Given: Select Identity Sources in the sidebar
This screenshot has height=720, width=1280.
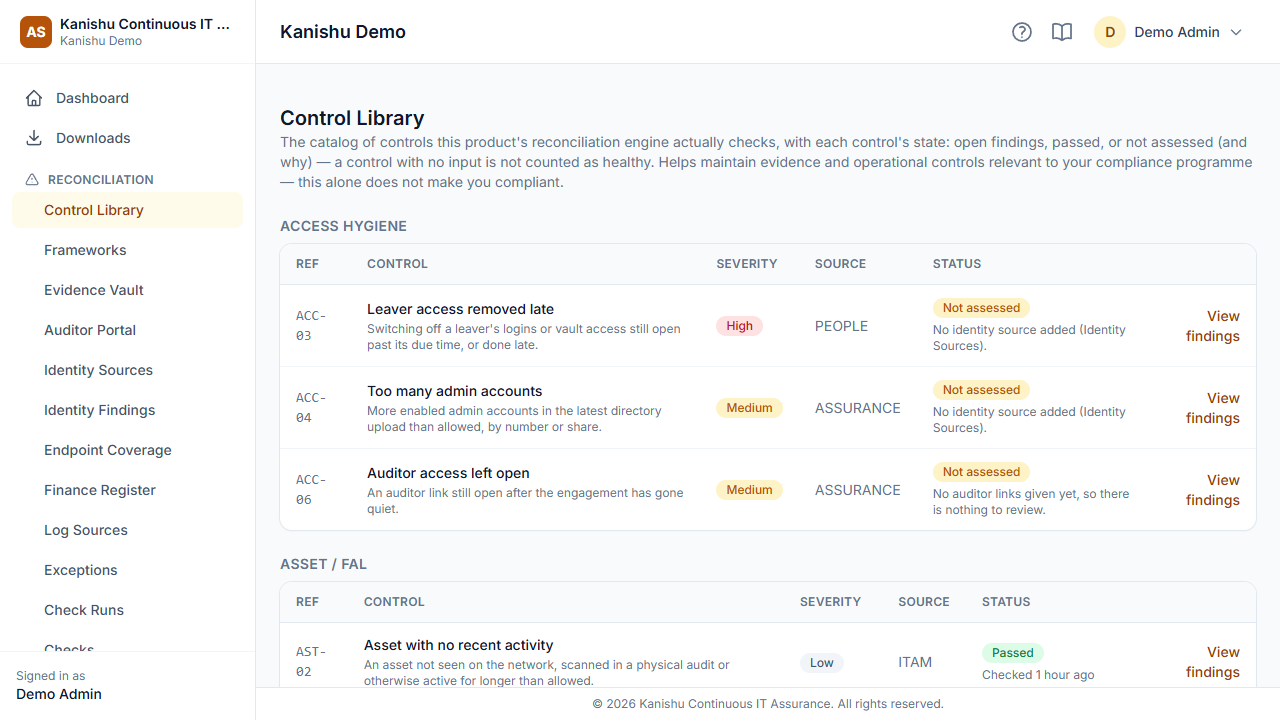Looking at the screenshot, I should [x=98, y=370].
